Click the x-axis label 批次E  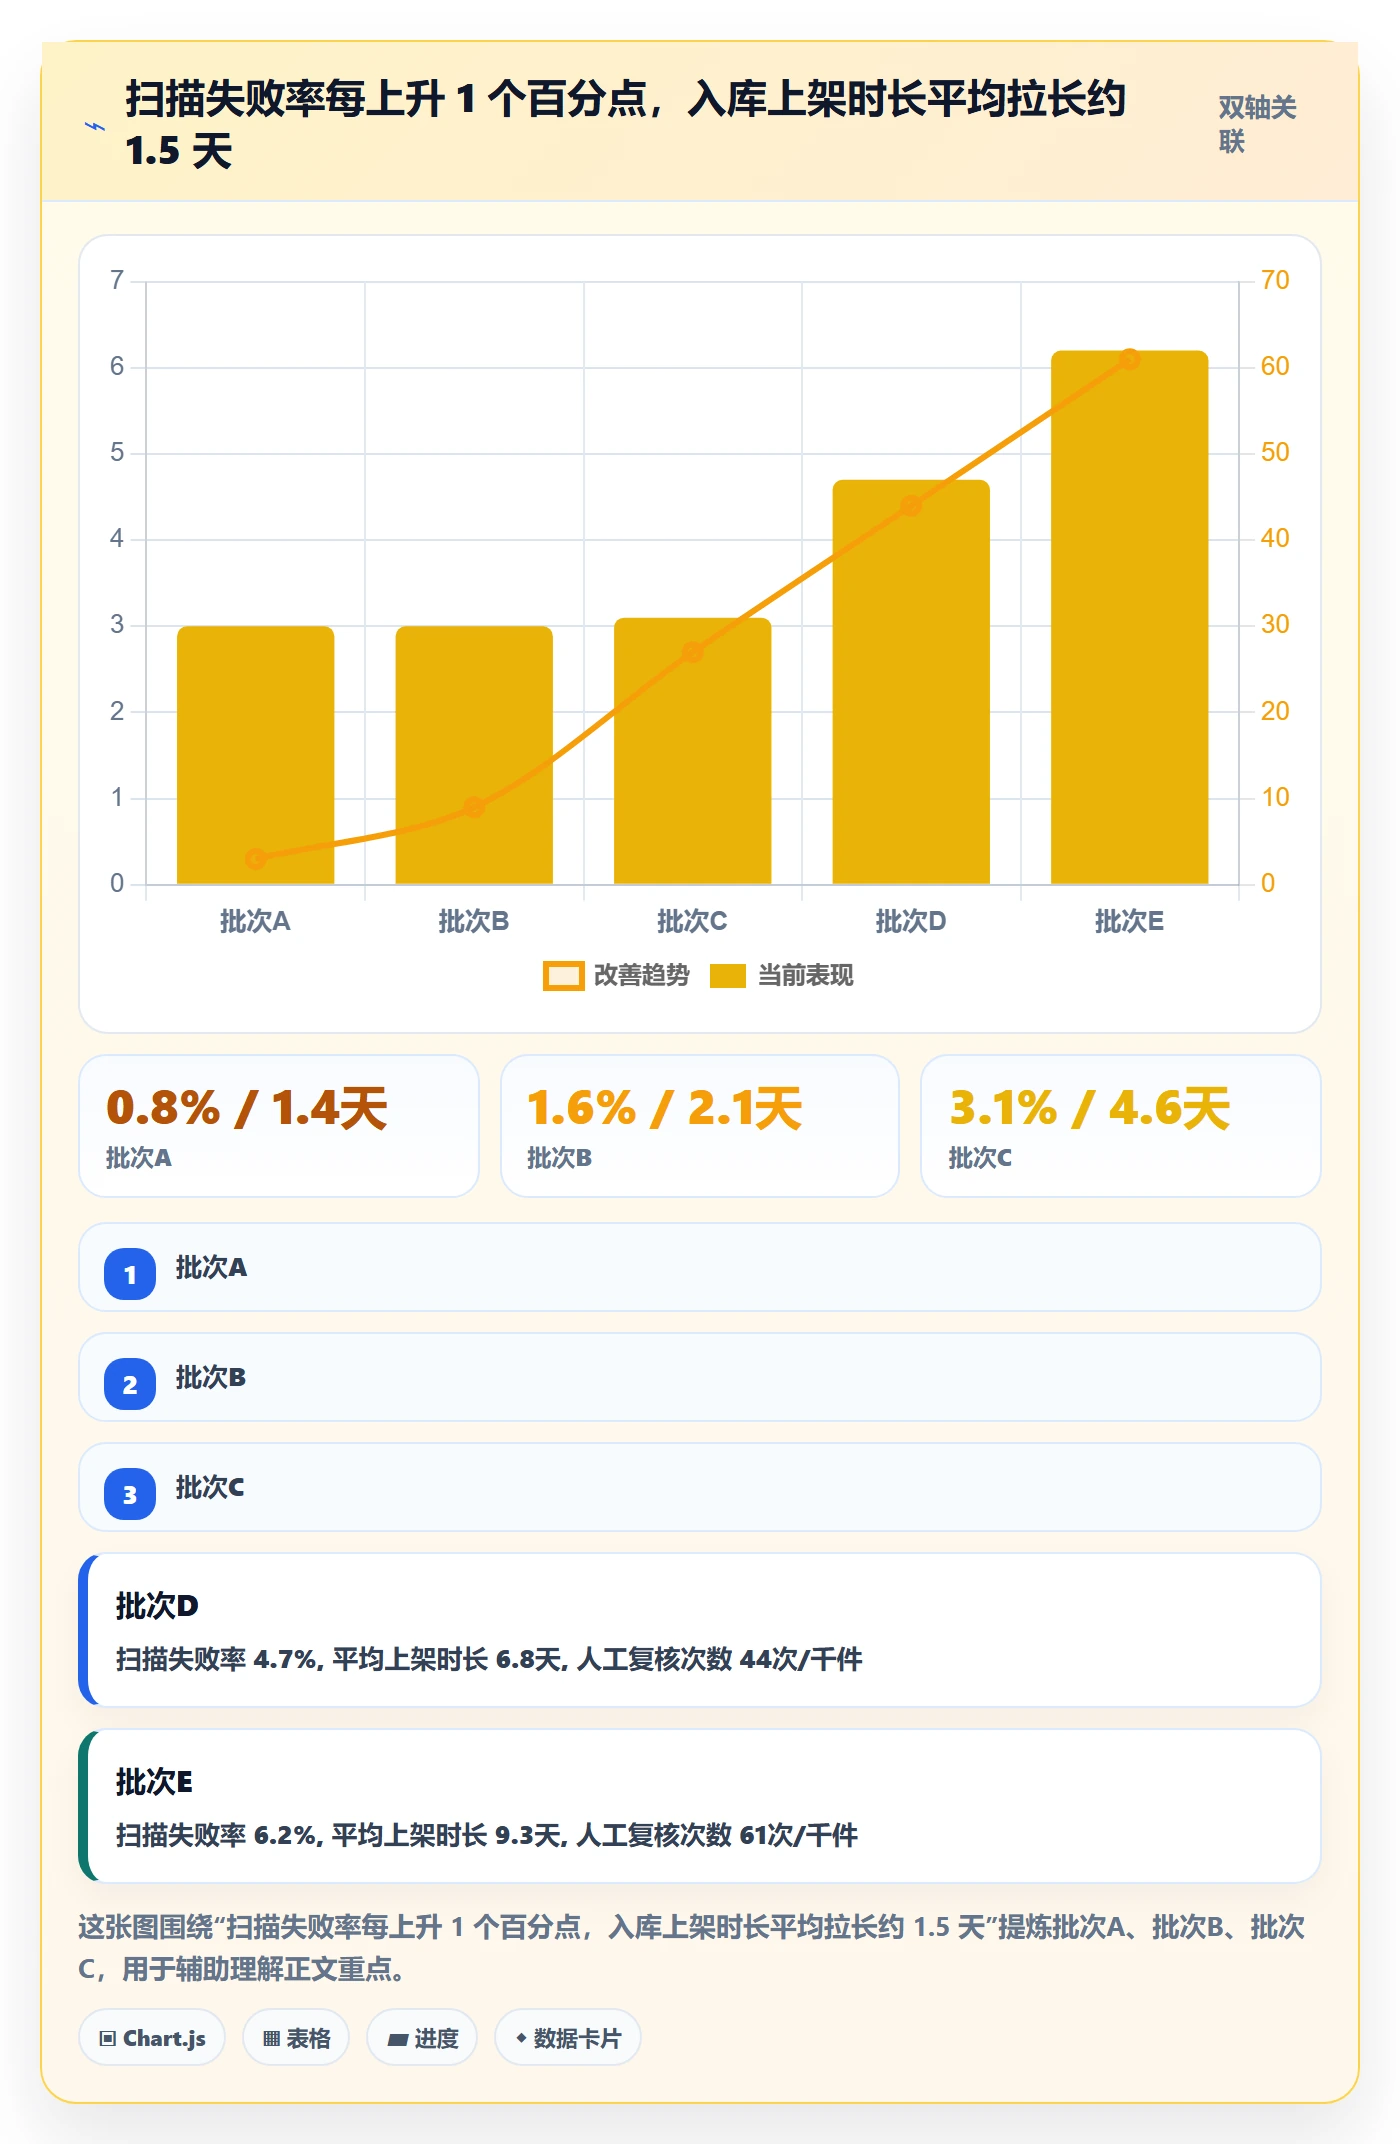(1129, 921)
